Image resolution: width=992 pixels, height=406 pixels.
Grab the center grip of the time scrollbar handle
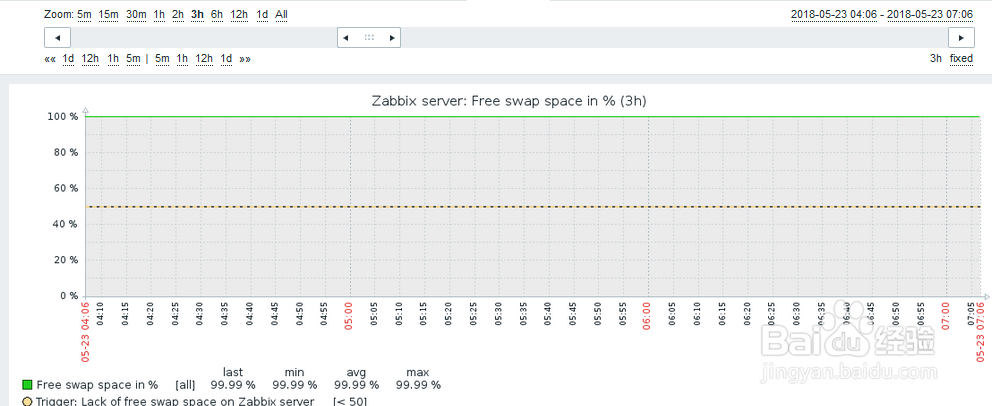[369, 37]
